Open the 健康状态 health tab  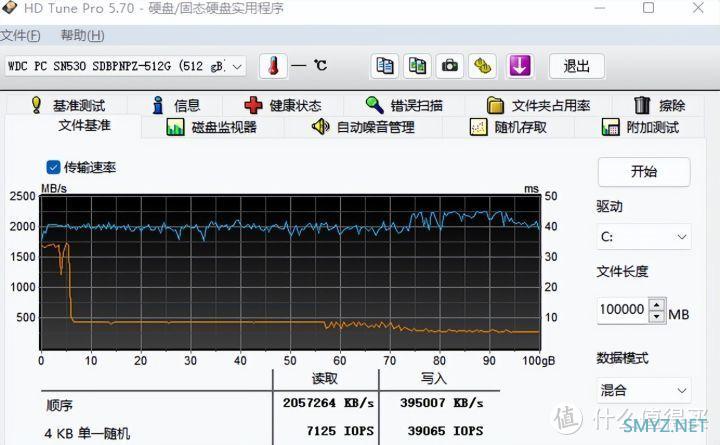(283, 105)
